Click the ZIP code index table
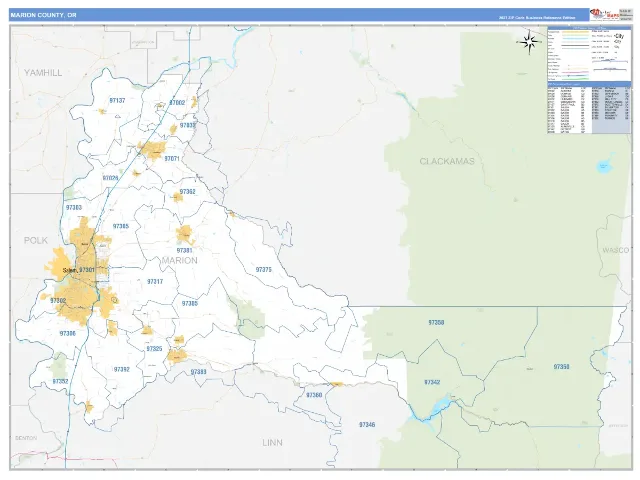 point(589,108)
